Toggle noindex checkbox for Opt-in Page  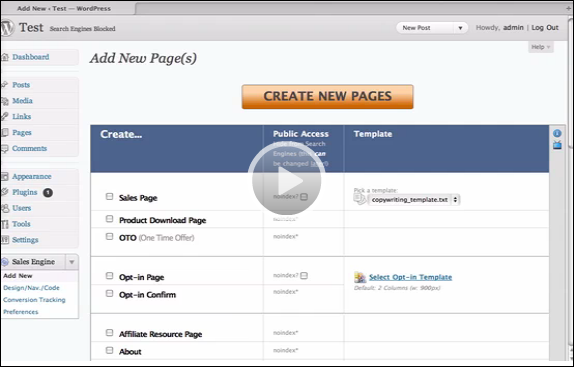click(x=304, y=276)
